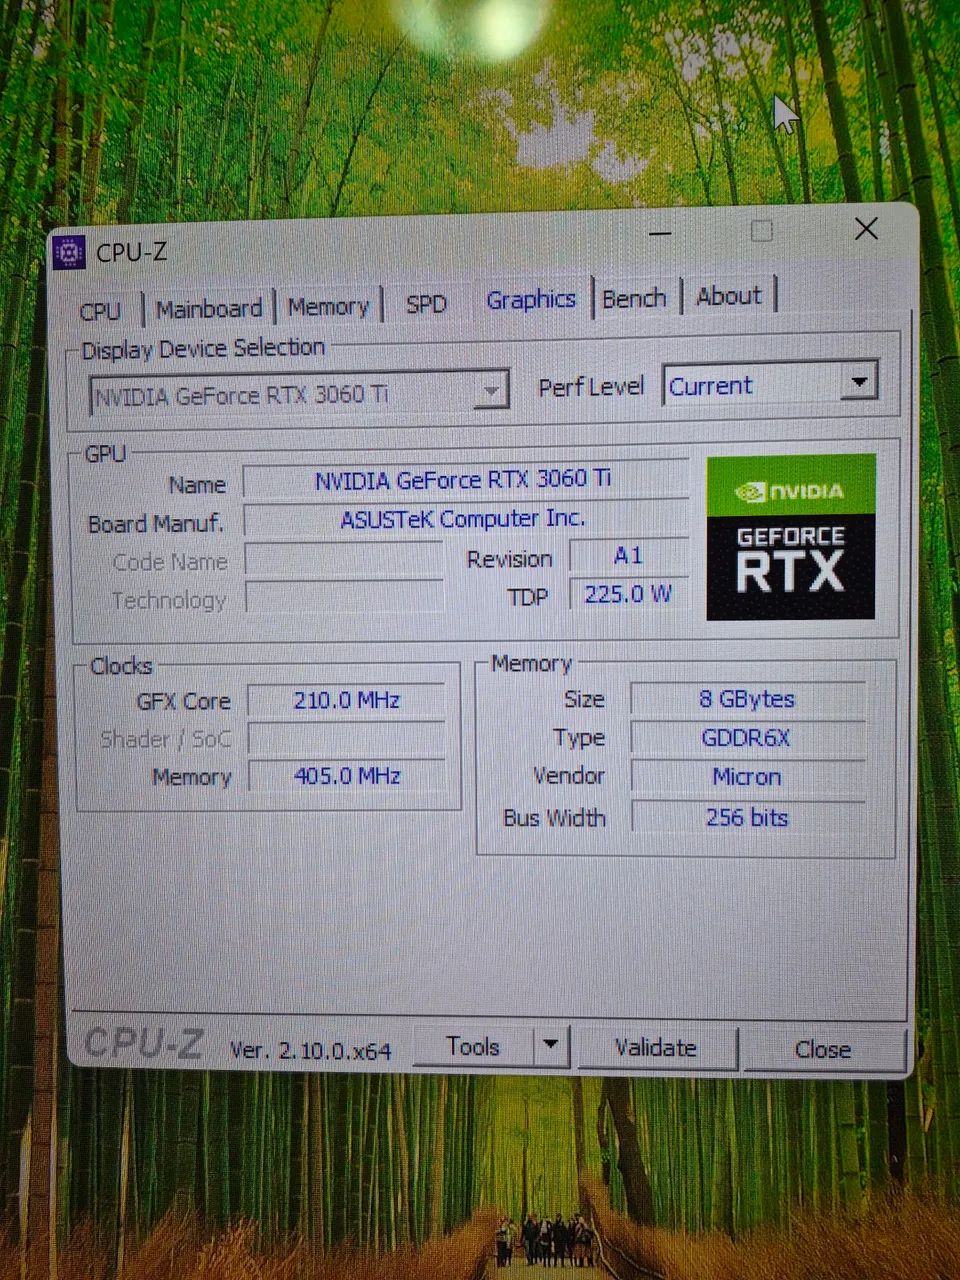Switch to the CPU tab
The height and width of the screenshot is (1280, 960).
click(x=100, y=311)
